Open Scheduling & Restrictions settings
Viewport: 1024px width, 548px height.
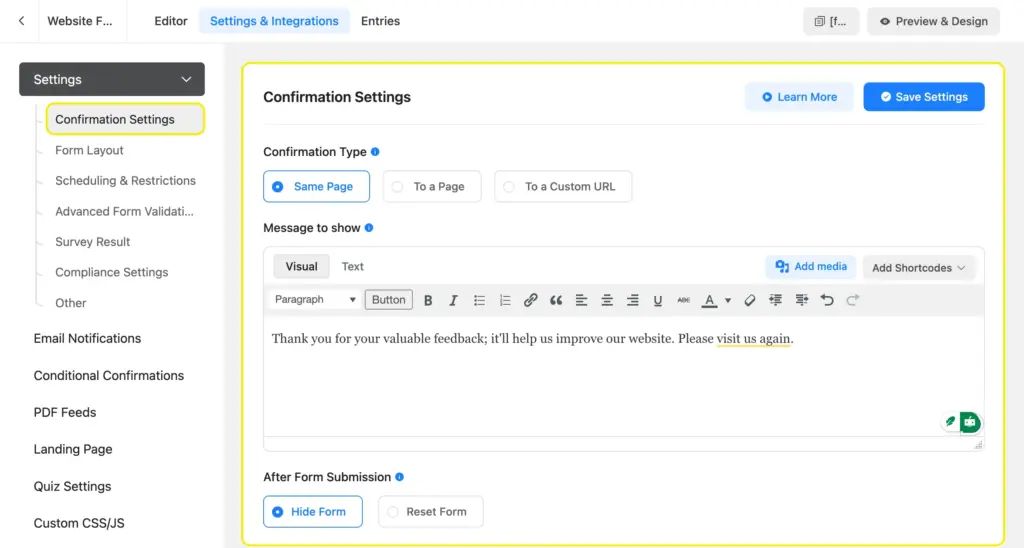125,180
